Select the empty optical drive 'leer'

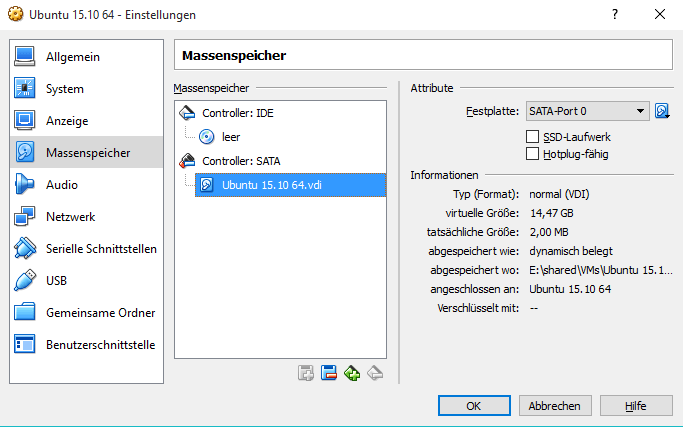coord(230,137)
